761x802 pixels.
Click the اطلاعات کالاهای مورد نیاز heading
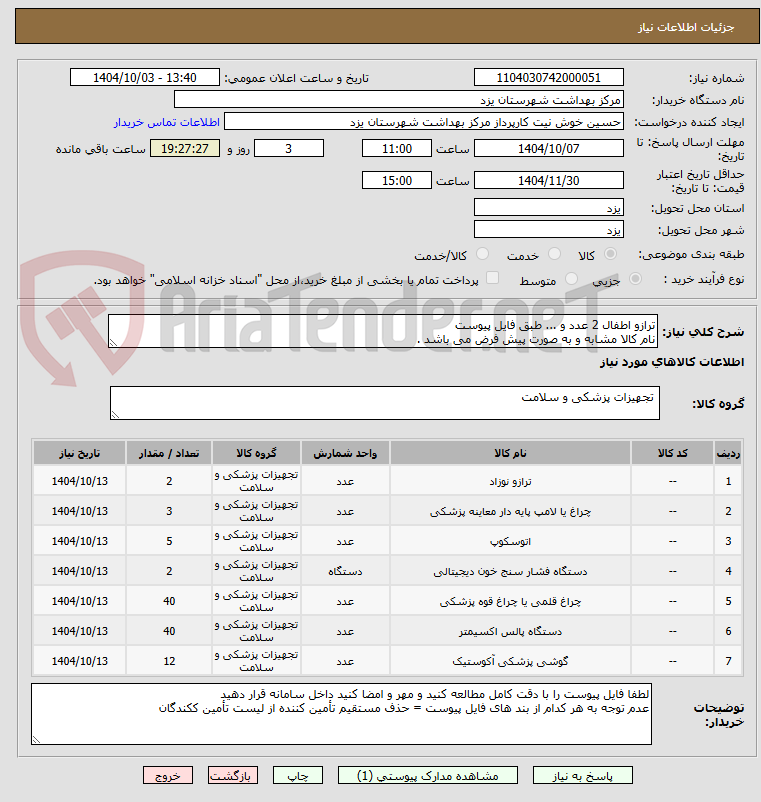672,362
